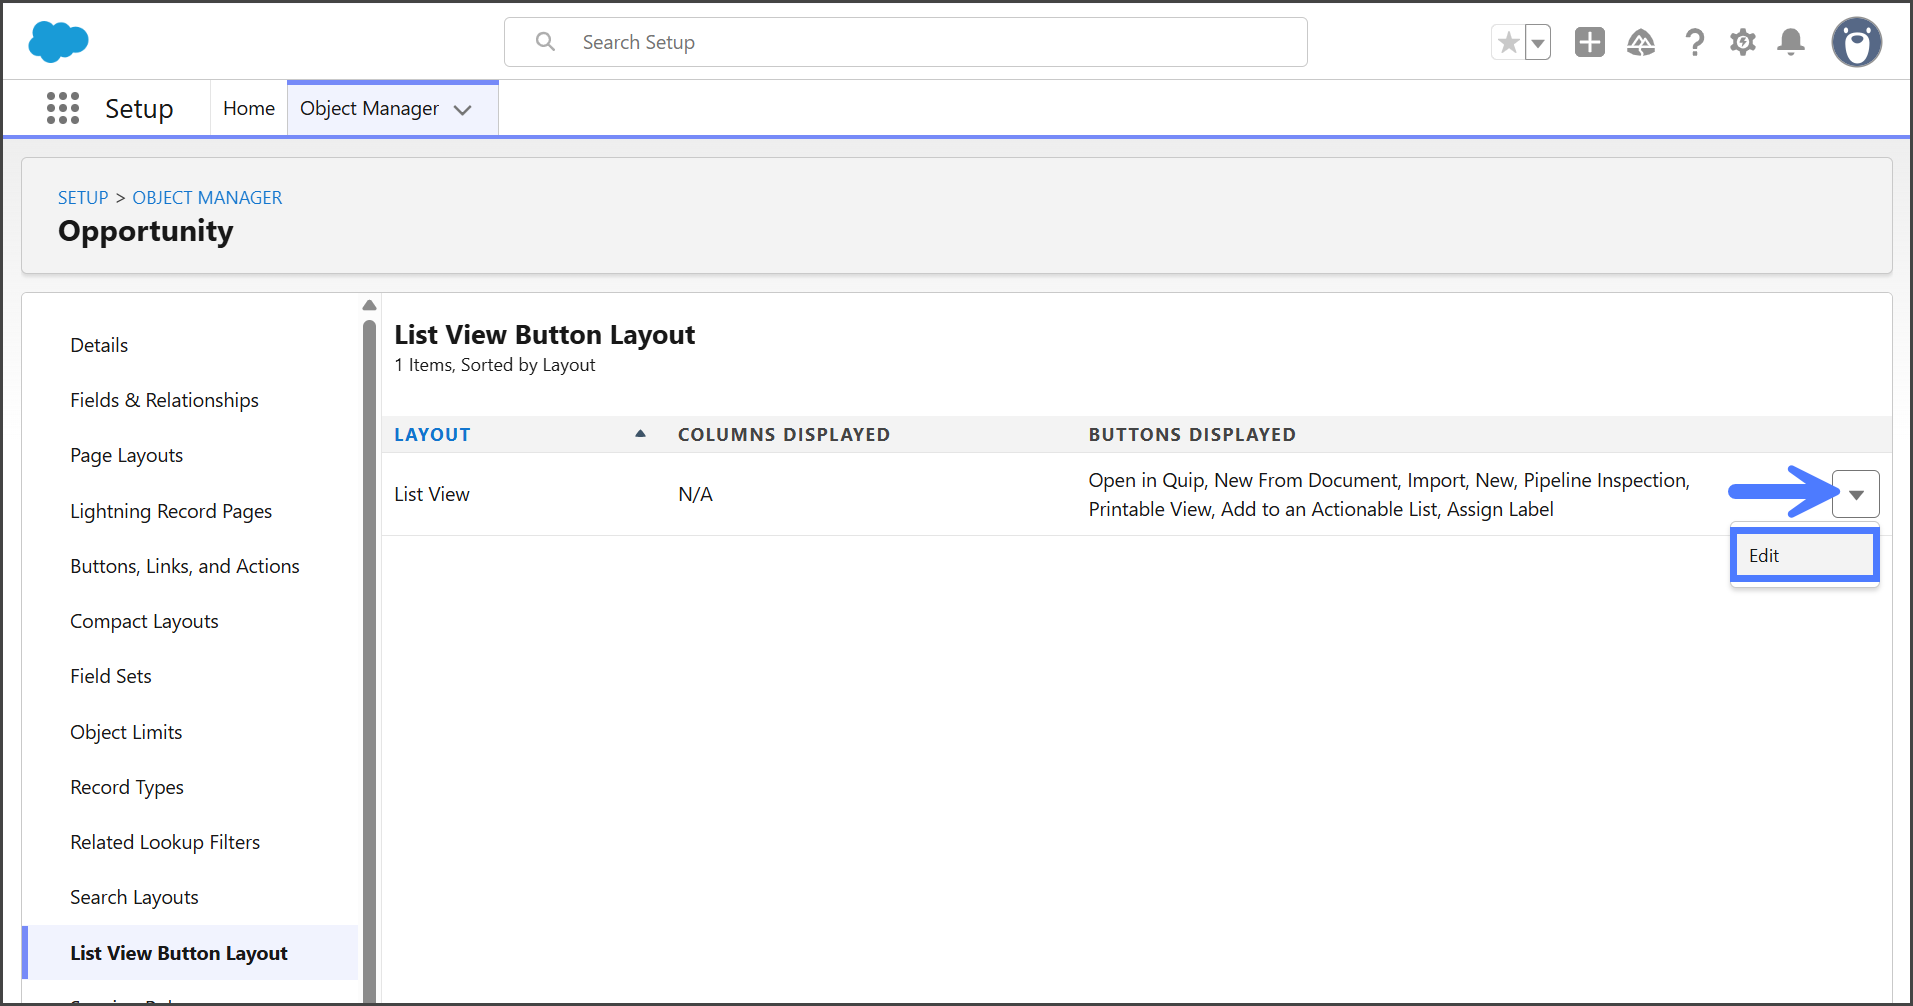Open the Trailhead guidance icon
1913x1006 pixels.
coord(1640,42)
